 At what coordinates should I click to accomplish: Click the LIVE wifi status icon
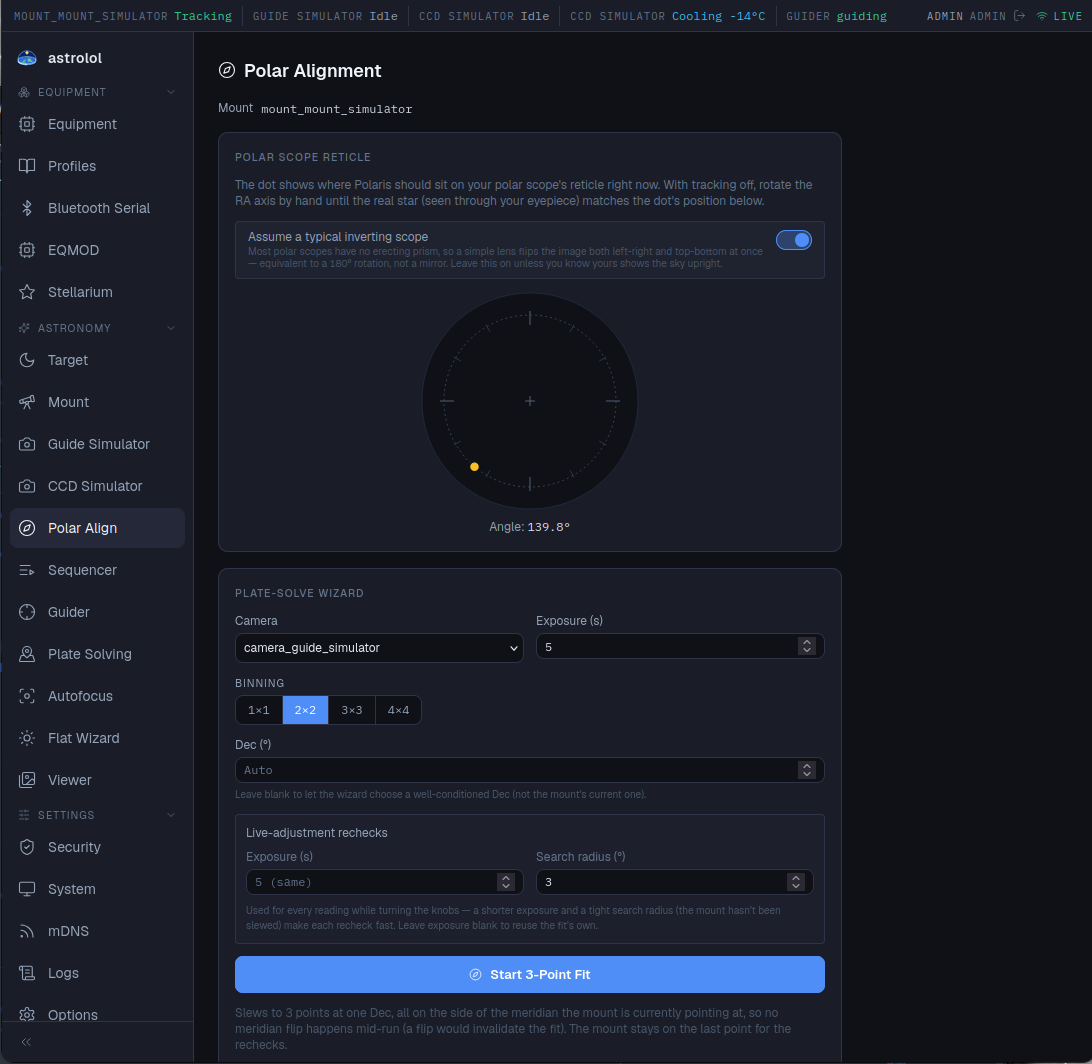tap(1042, 15)
